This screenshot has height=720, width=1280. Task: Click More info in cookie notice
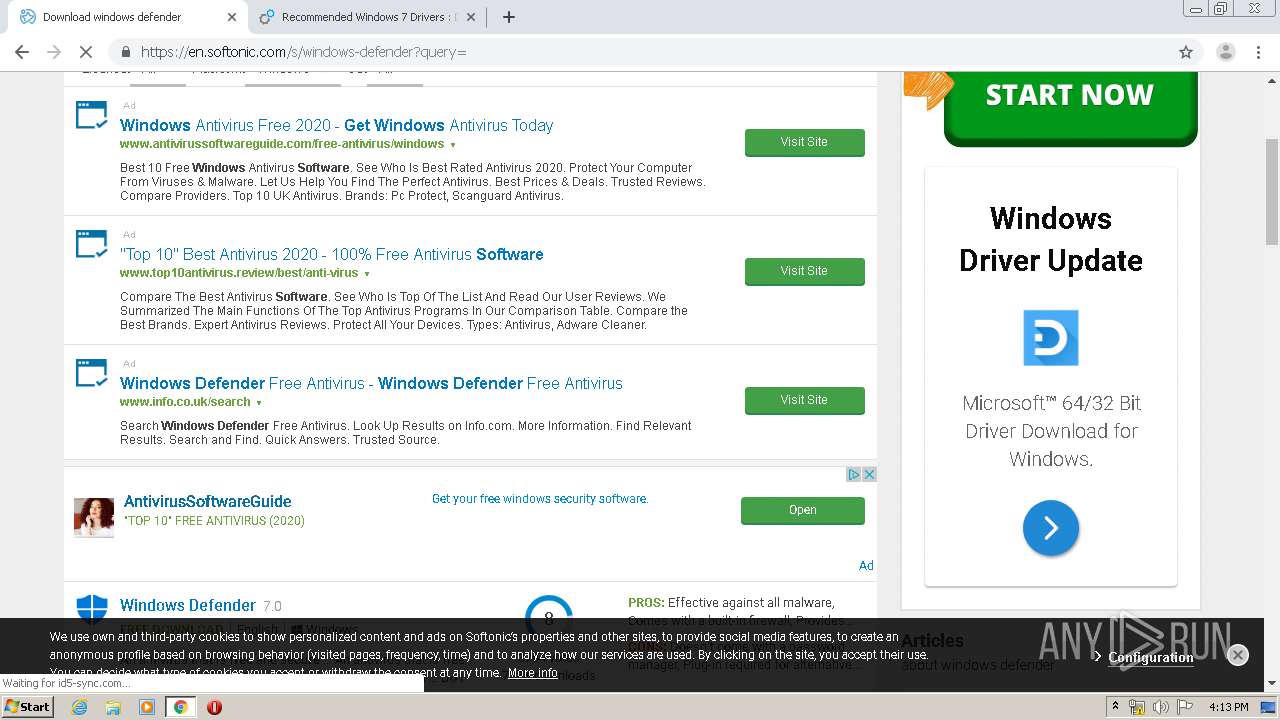[533, 673]
